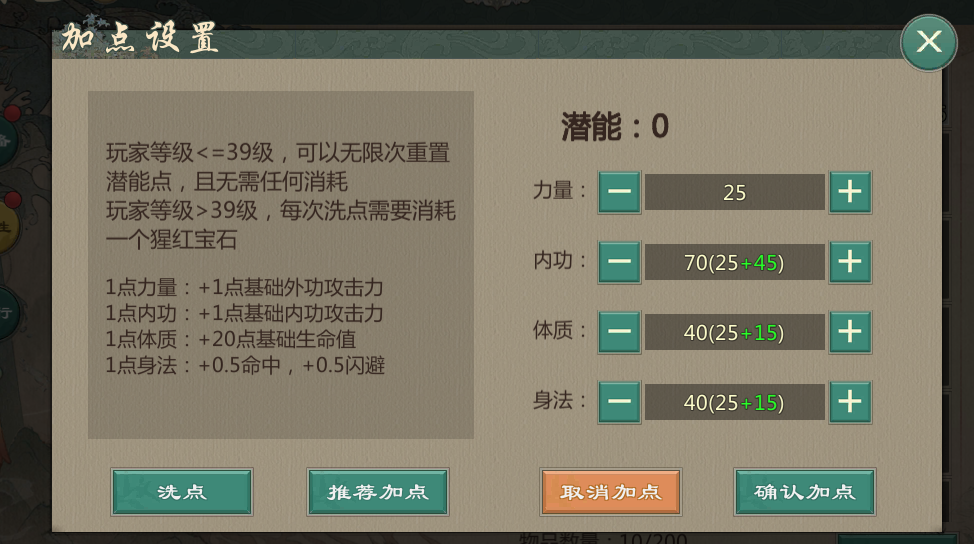Click the minus icon for 力量

(x=619, y=192)
